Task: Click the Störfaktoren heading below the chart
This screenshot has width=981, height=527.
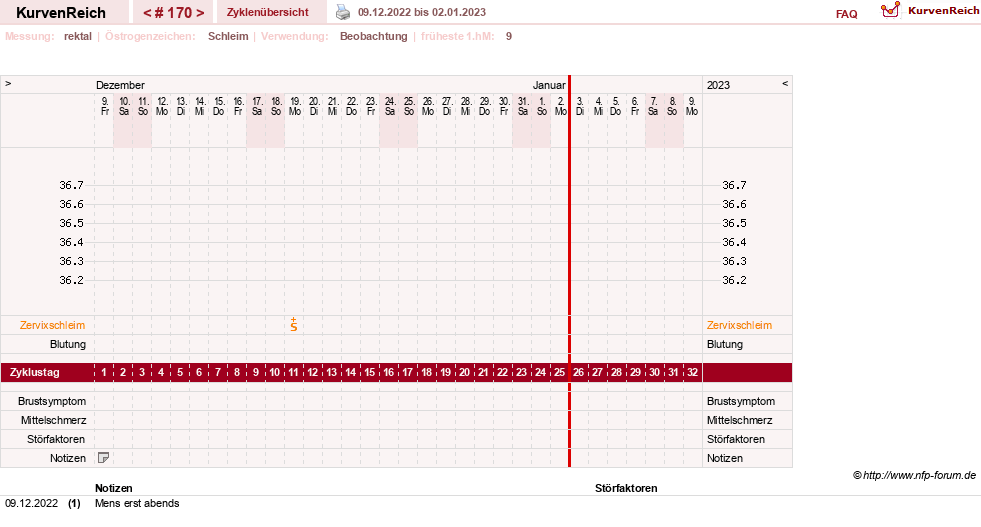Action: (626, 488)
